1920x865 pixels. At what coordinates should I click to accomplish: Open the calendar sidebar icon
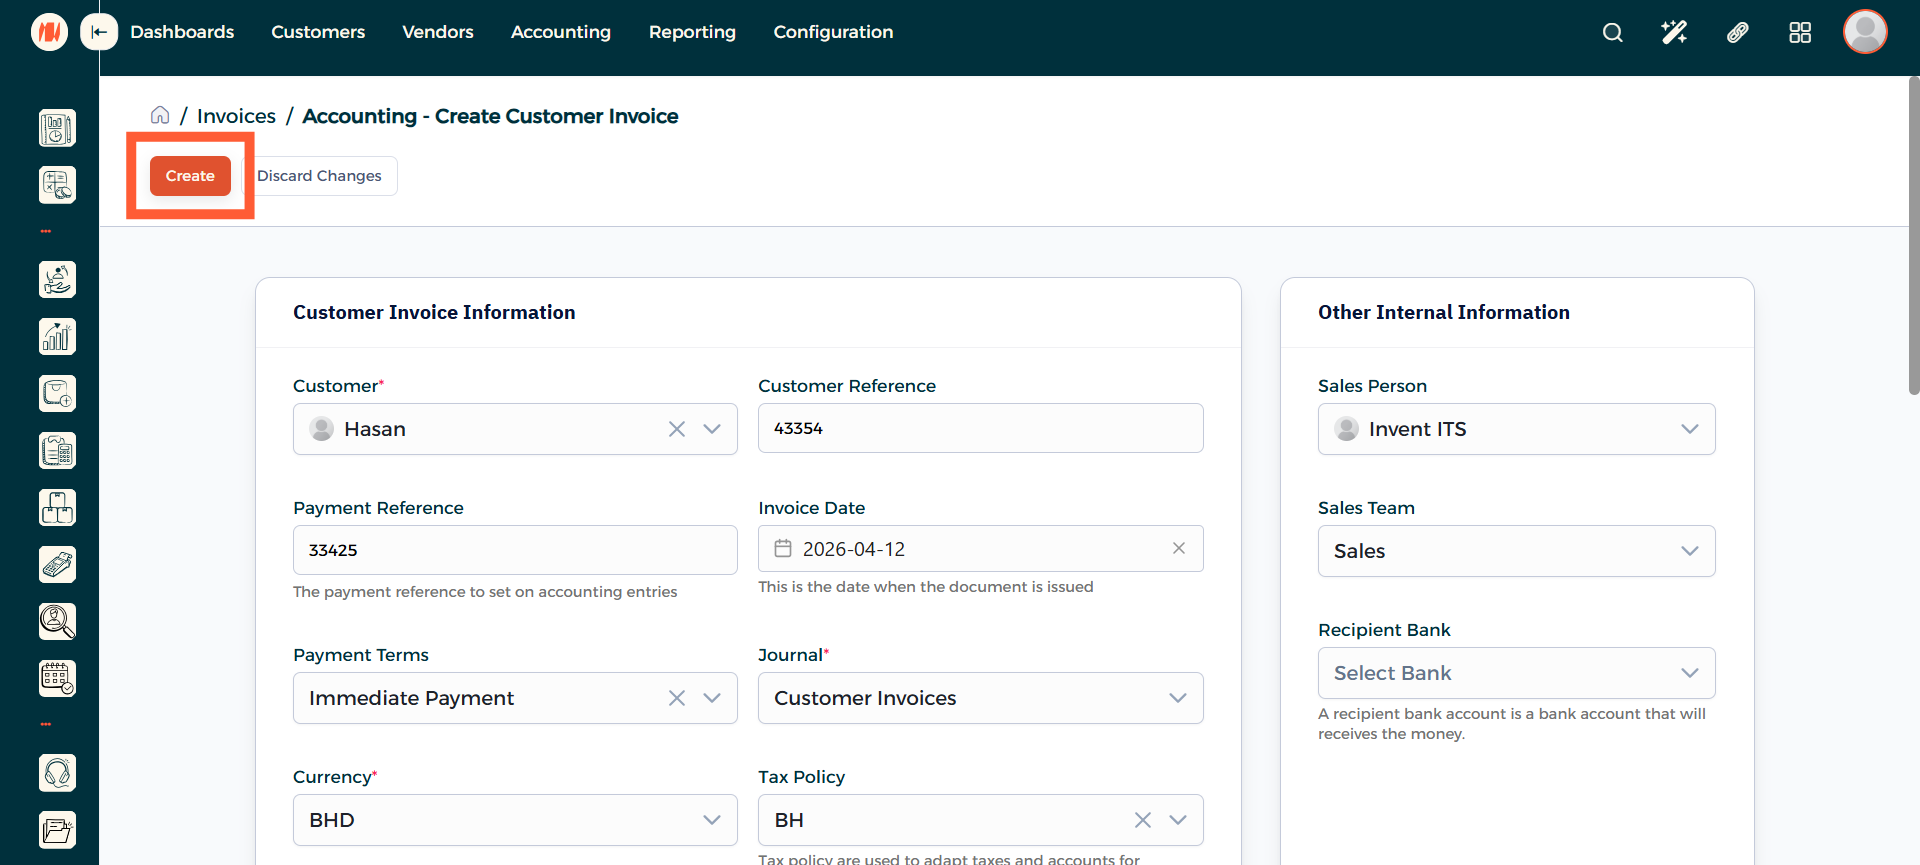57,678
